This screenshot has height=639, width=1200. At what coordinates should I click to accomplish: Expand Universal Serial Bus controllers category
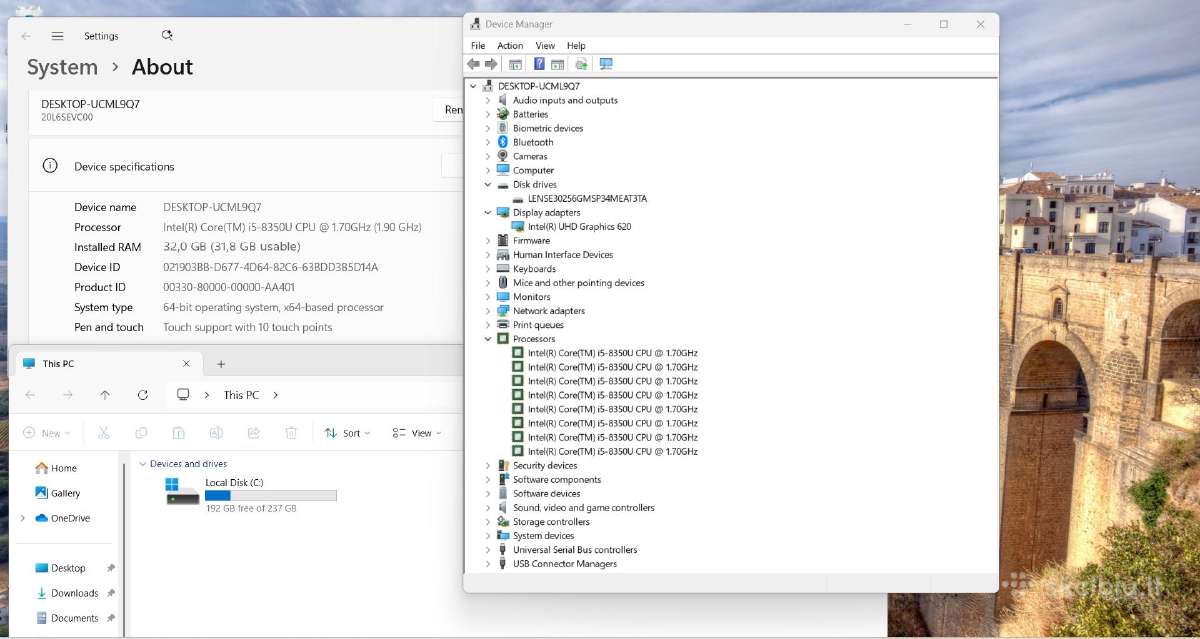tap(488, 550)
